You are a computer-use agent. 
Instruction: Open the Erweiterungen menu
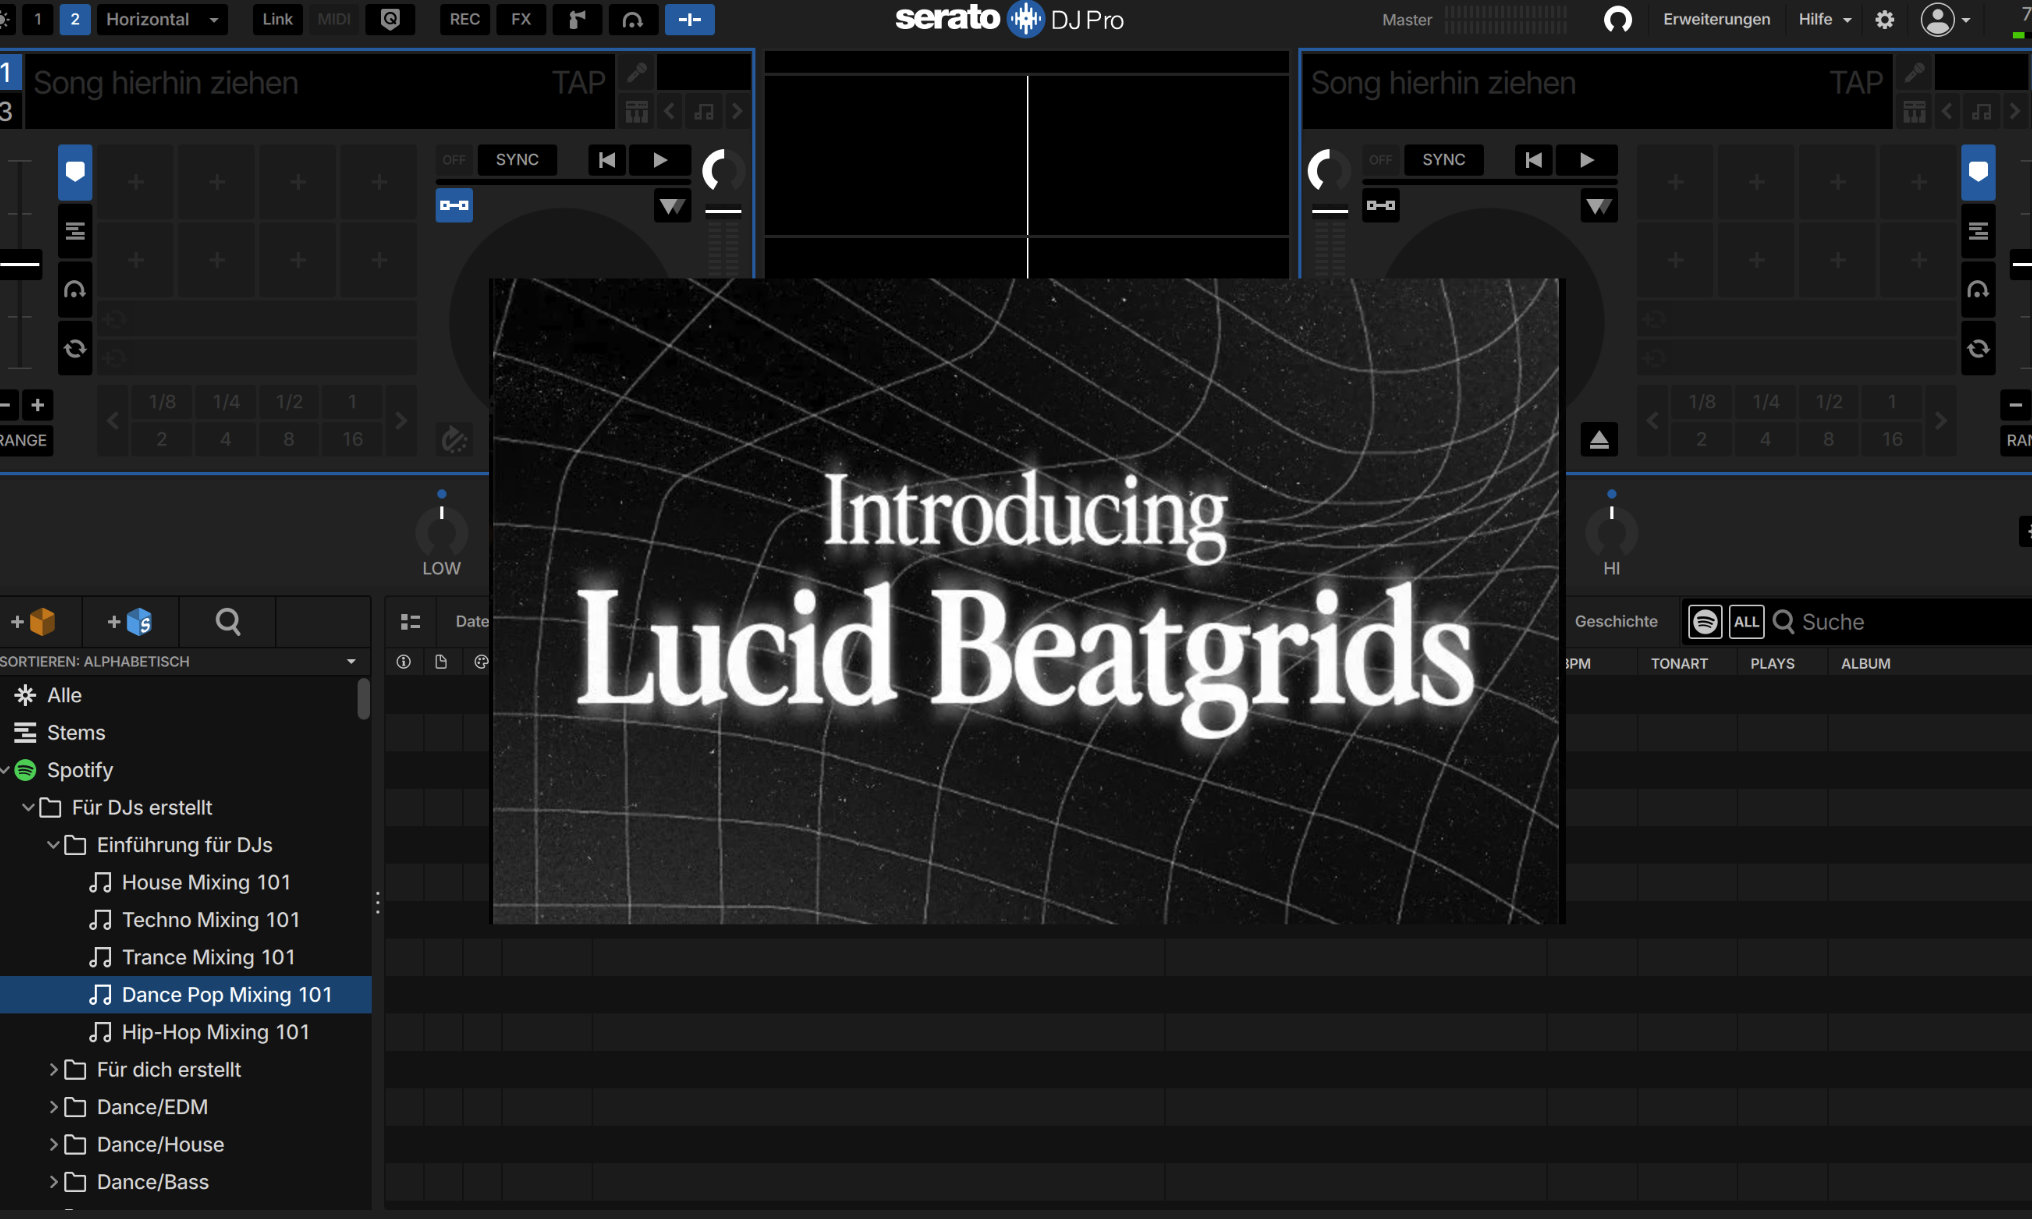(1716, 19)
